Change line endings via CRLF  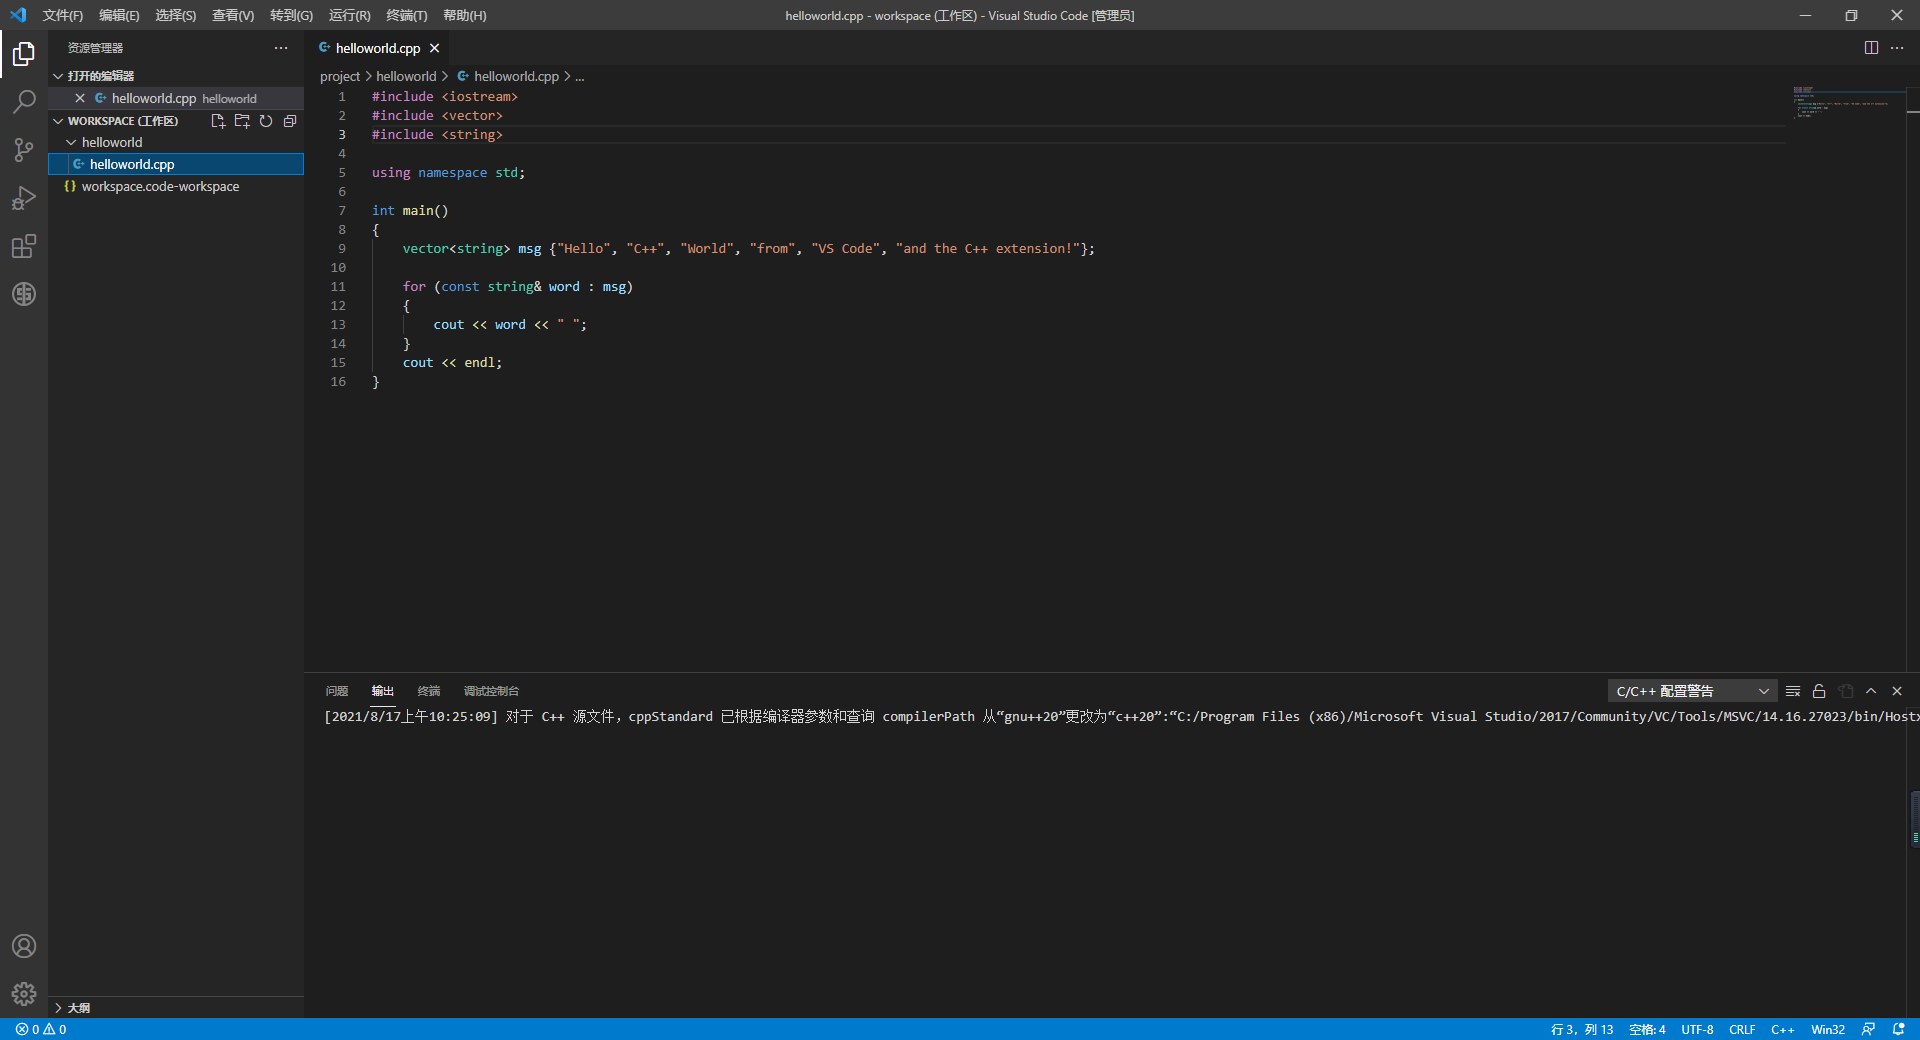pyautogui.click(x=1742, y=1029)
